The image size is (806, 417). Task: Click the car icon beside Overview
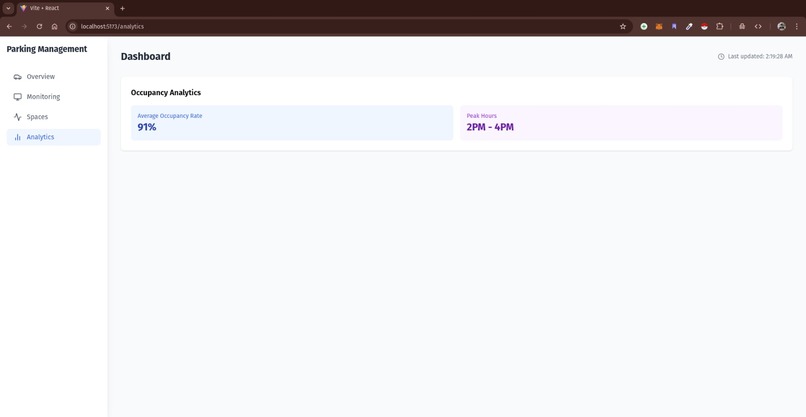pyautogui.click(x=17, y=77)
